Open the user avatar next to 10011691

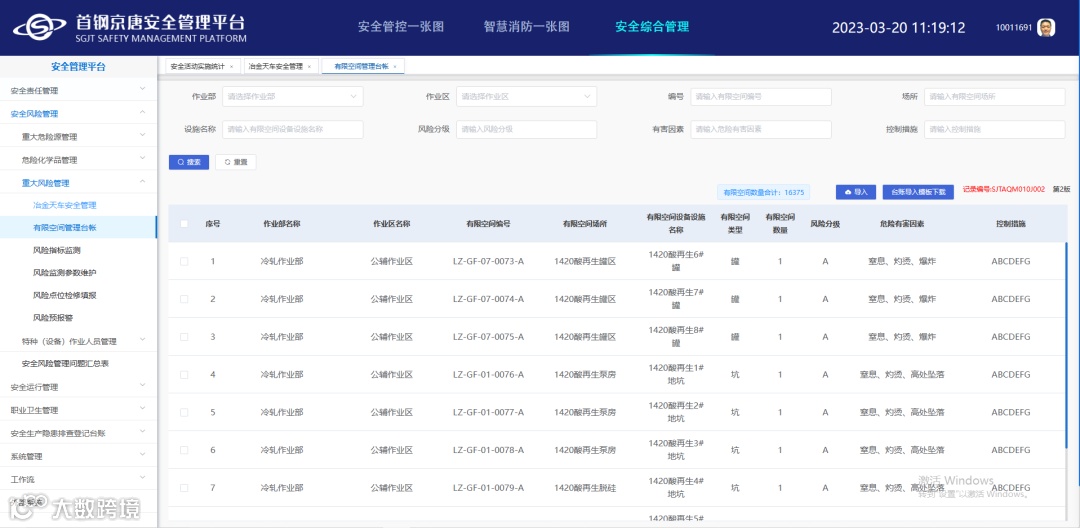(x=1046, y=28)
